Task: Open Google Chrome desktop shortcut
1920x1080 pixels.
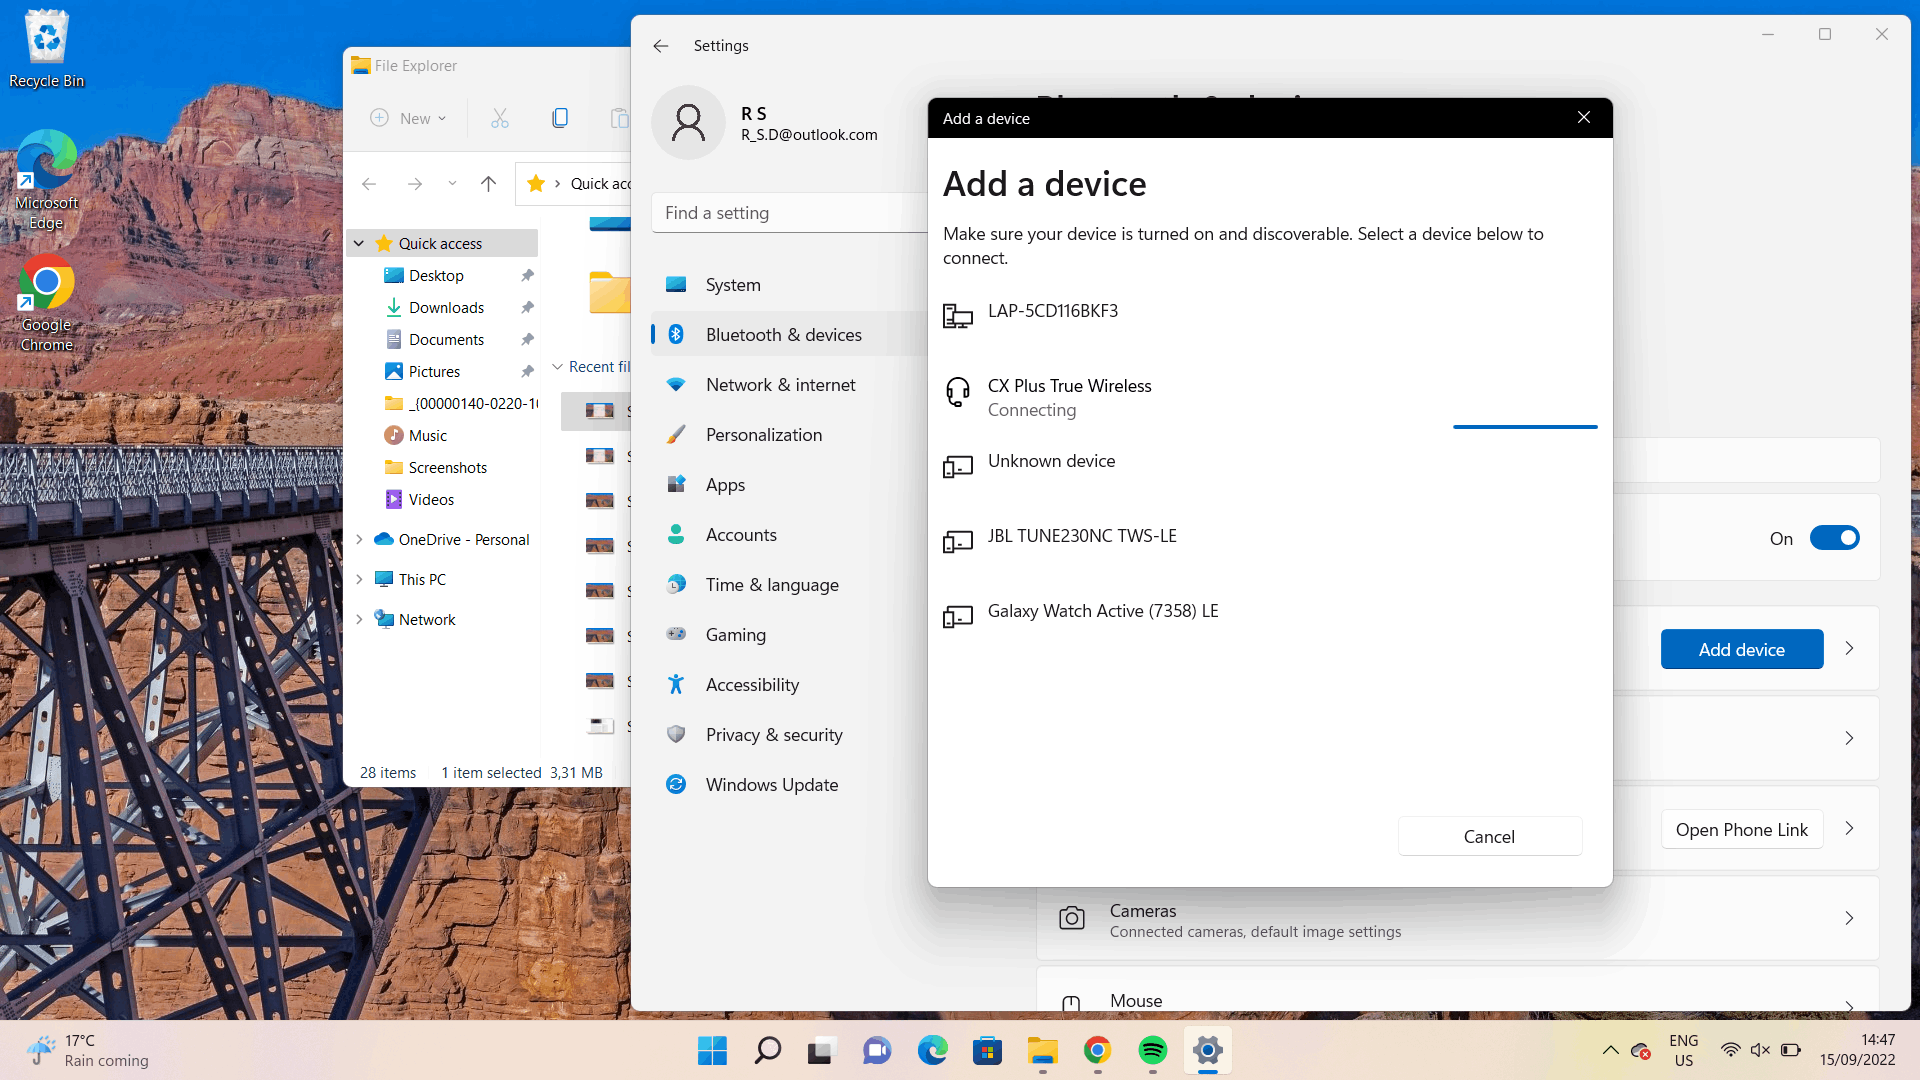Action: coord(46,302)
